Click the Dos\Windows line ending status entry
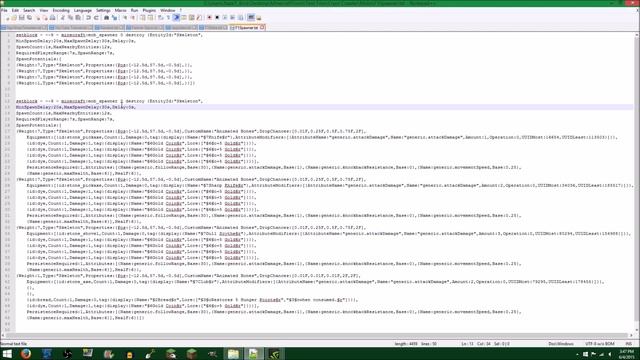640x360 pixels. pyautogui.click(x=561, y=344)
